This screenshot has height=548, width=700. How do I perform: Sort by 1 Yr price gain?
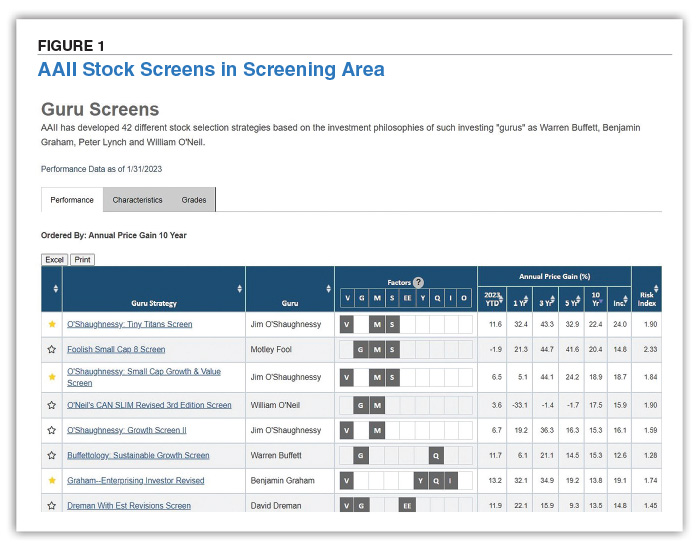coord(520,299)
